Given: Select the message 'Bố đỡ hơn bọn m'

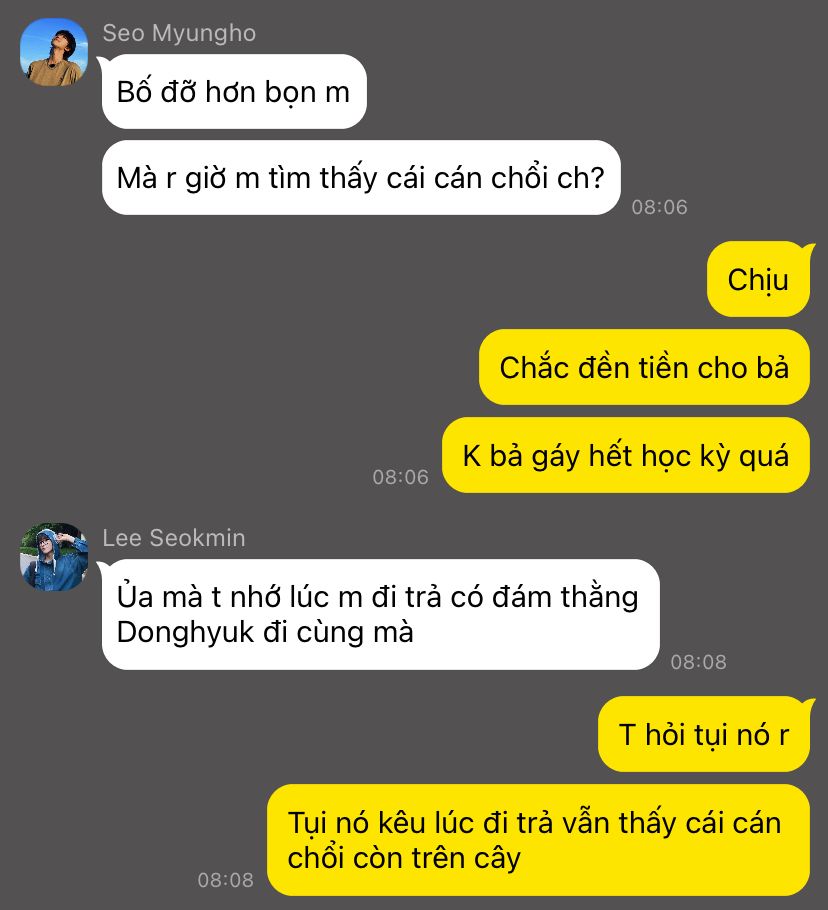Looking at the screenshot, I should coord(234,92).
